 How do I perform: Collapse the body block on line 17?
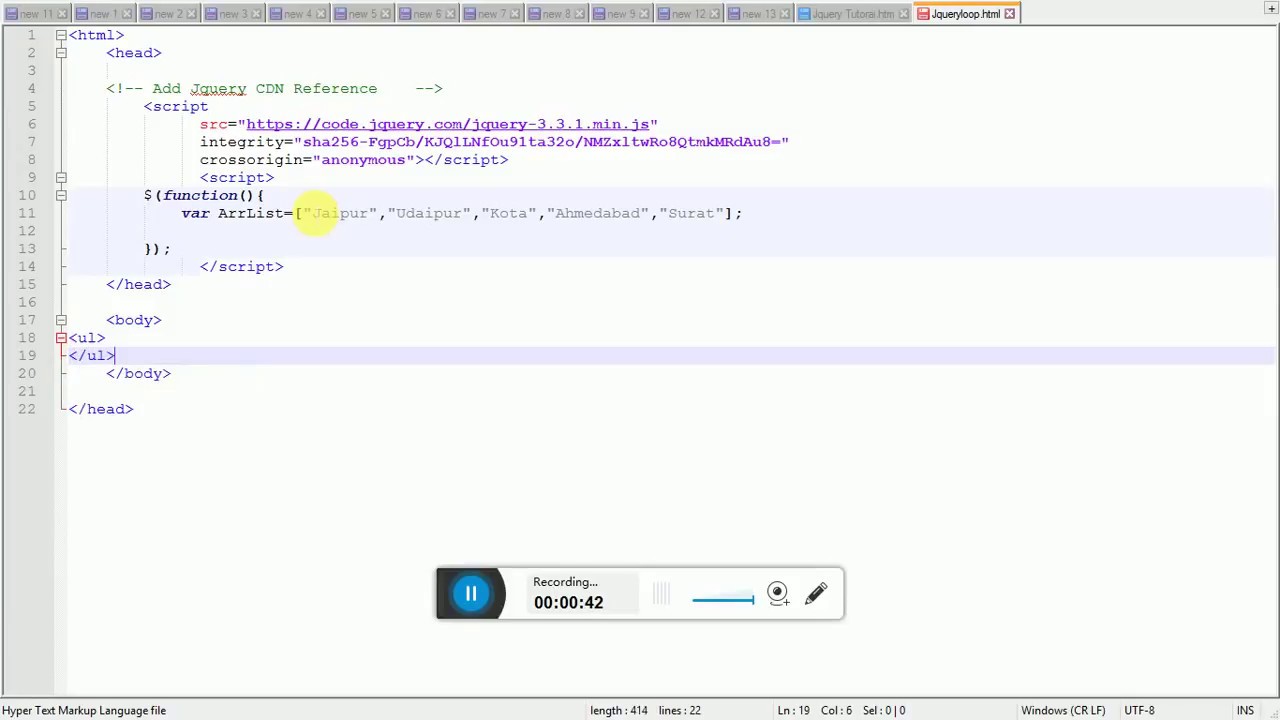[x=61, y=320]
